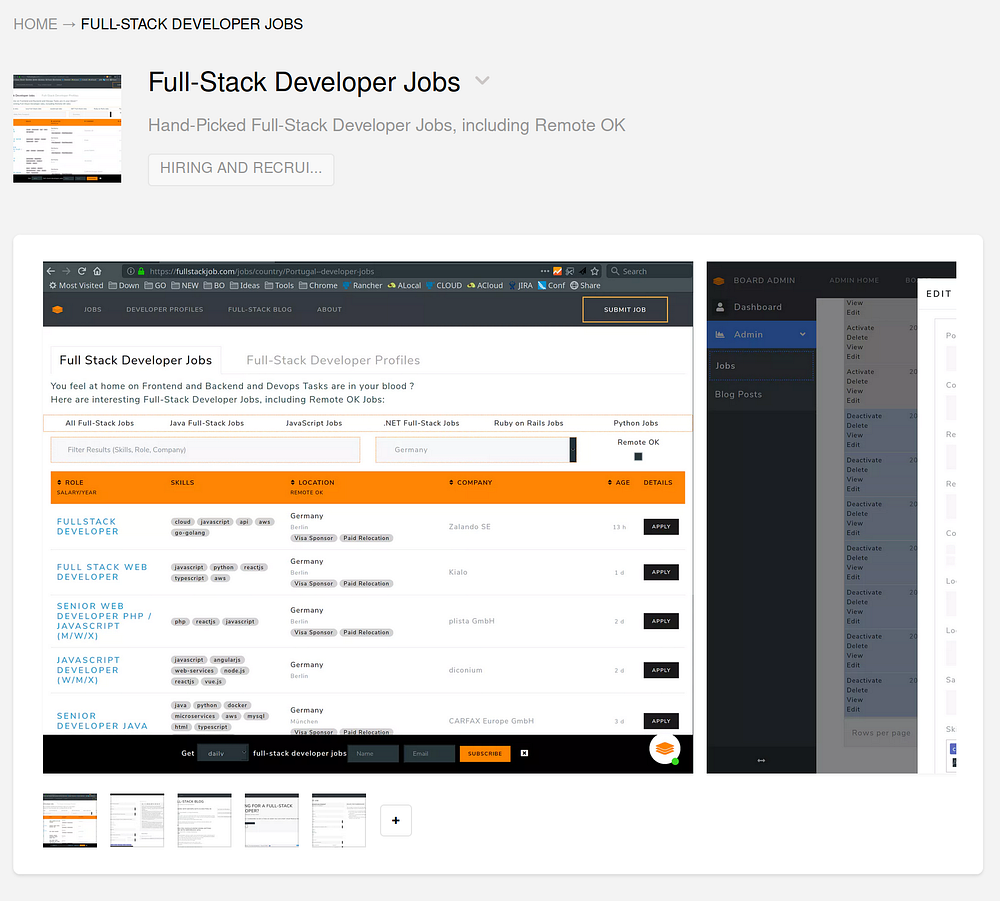Select the first screenshot thumbnail in gallery strip
Viewport: 1000px width, 901px height.
tap(70, 820)
